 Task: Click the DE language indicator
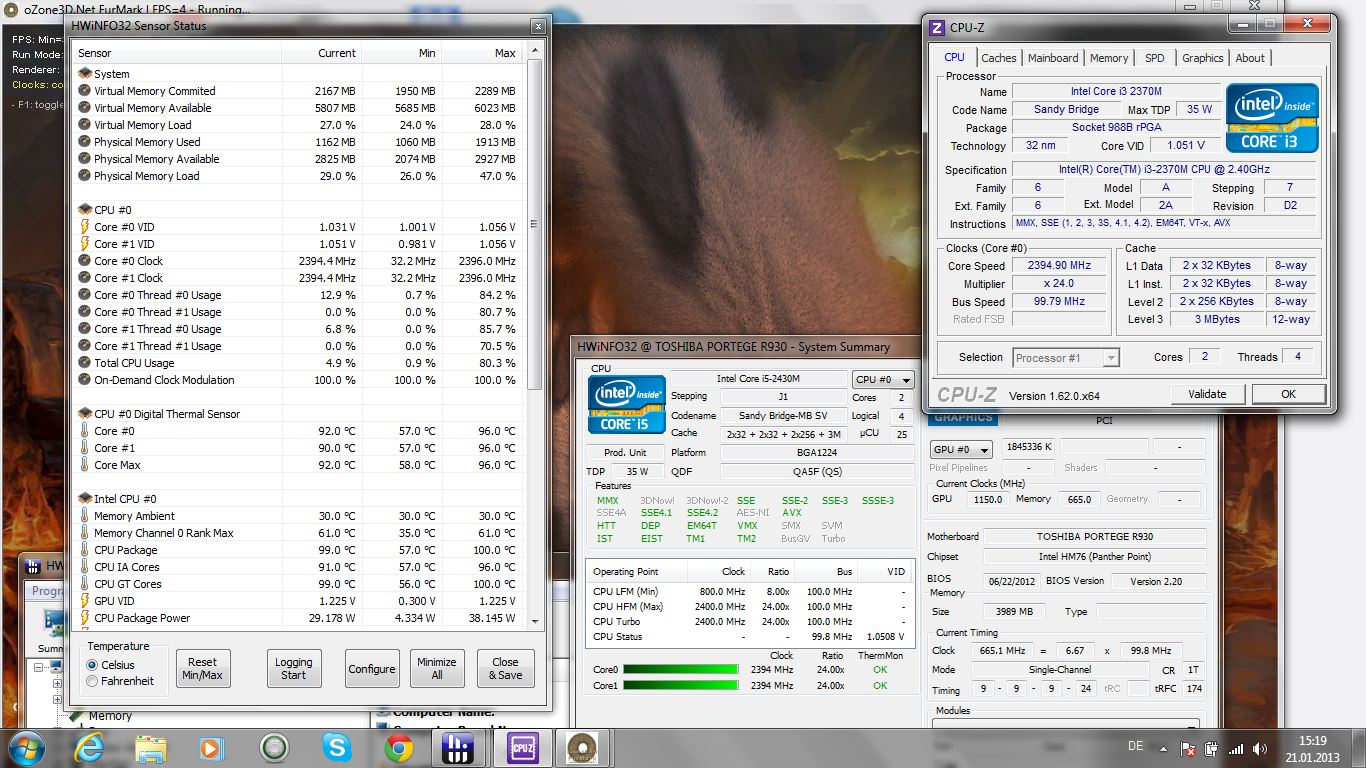pos(1135,746)
